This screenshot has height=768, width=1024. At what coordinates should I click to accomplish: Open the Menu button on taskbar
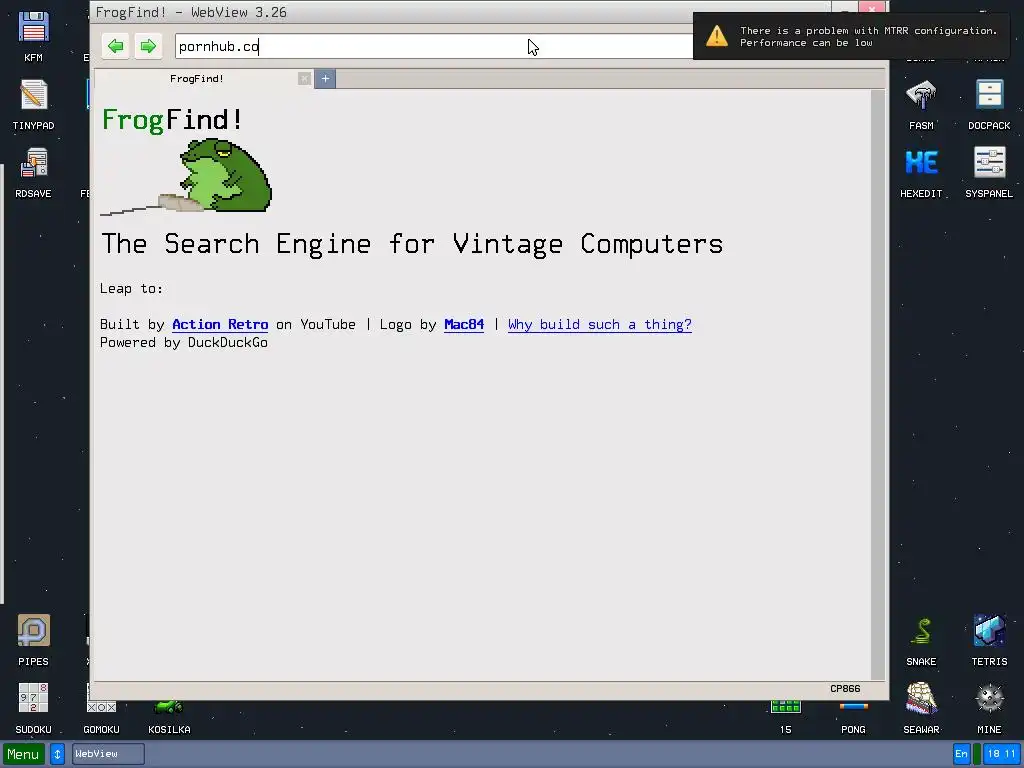tap(24, 754)
